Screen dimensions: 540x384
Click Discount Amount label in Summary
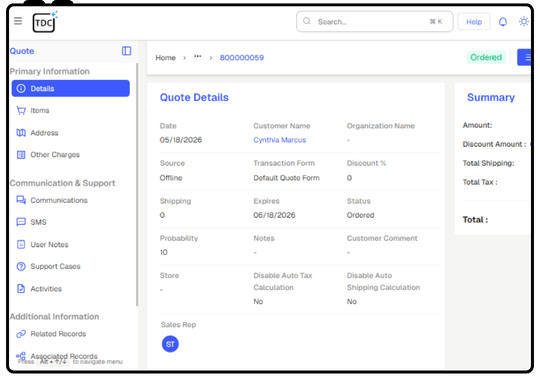(x=495, y=144)
